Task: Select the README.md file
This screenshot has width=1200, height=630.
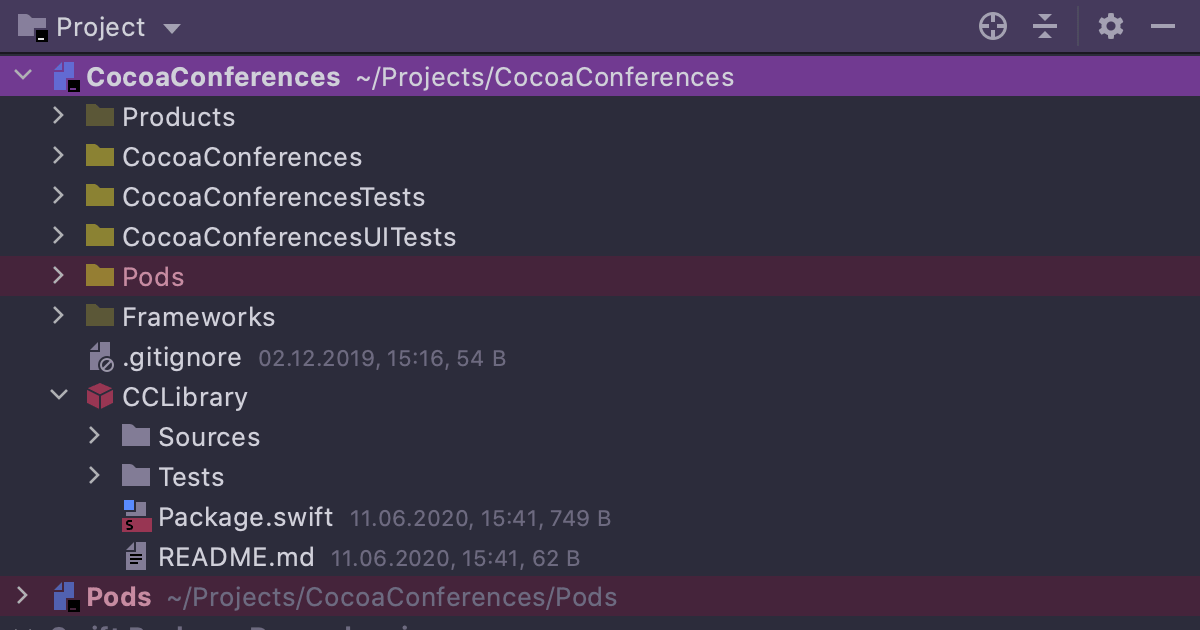Action: (x=236, y=556)
